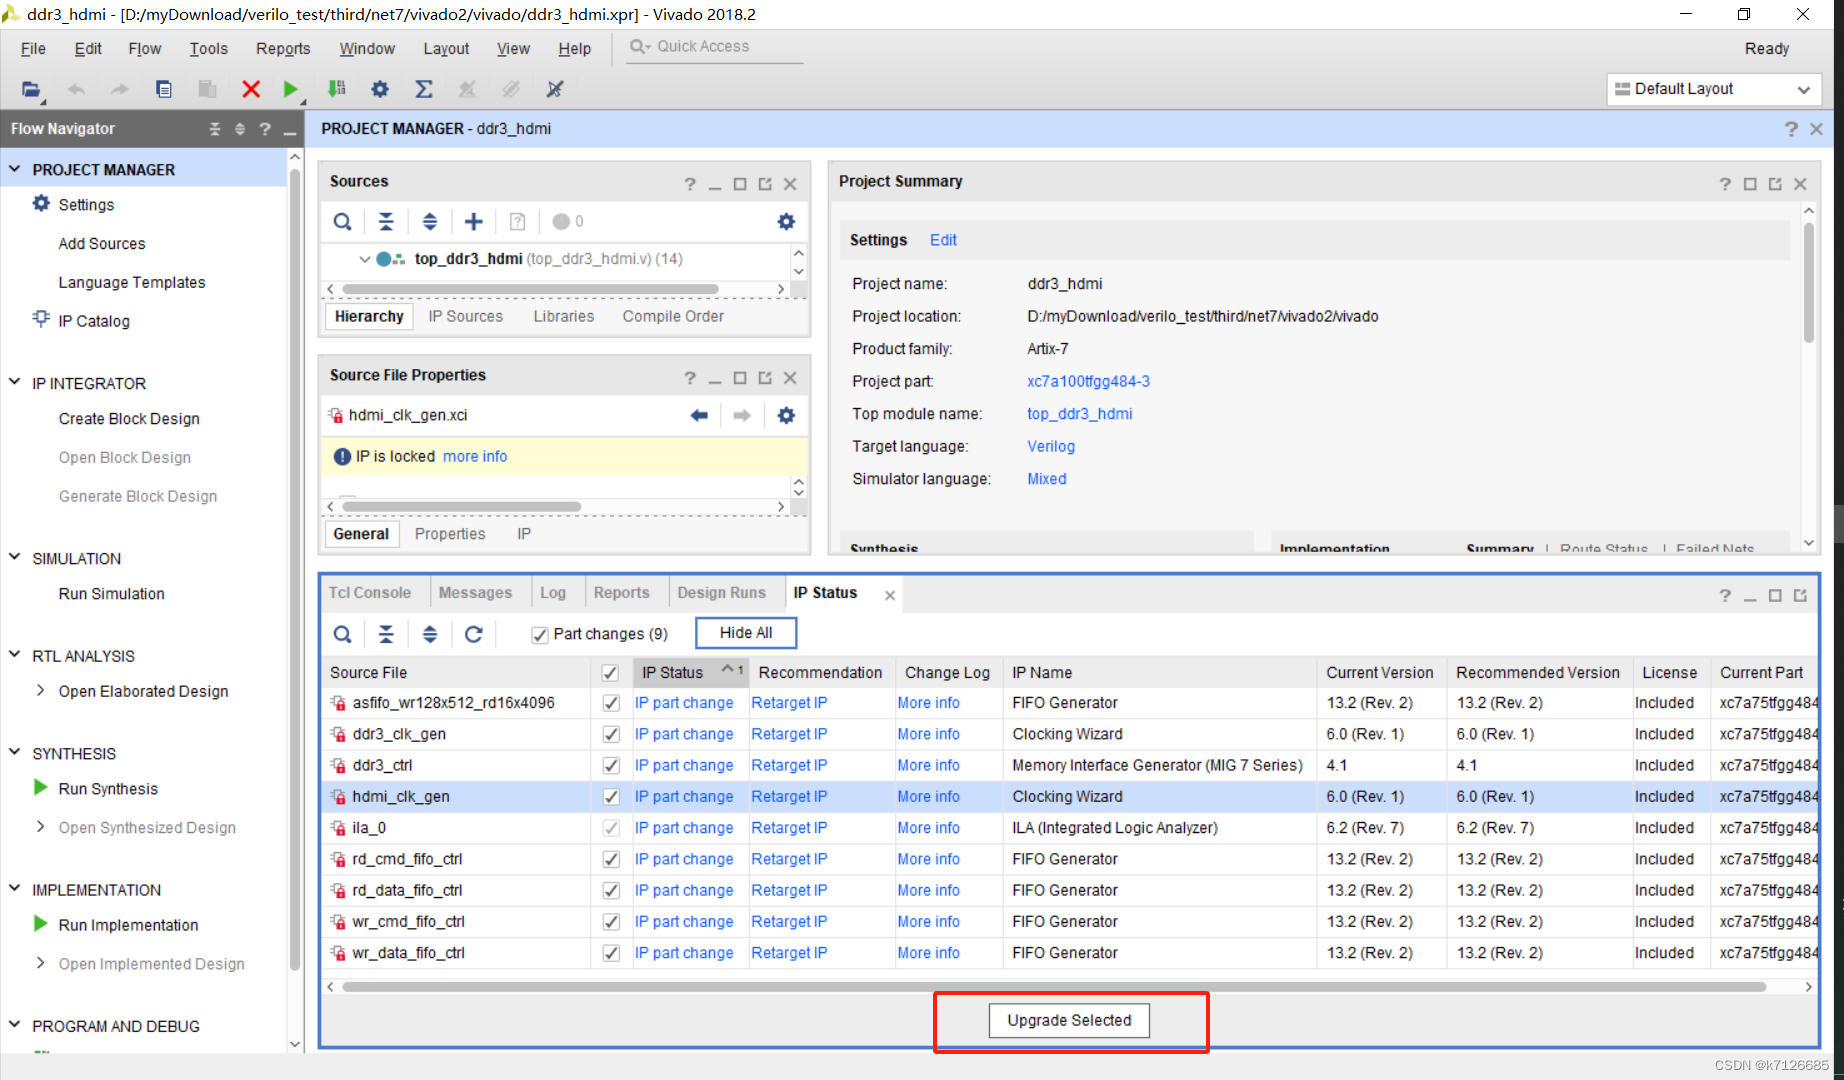Click Run Synthesis in Flow Navigator

(x=108, y=789)
